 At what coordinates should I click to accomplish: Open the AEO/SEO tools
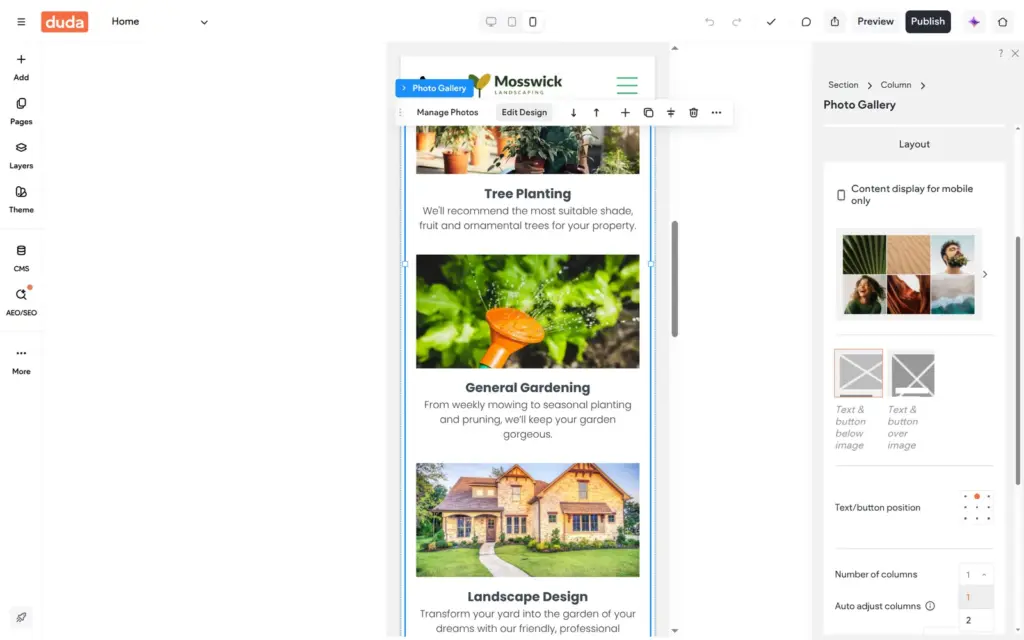click(21, 302)
